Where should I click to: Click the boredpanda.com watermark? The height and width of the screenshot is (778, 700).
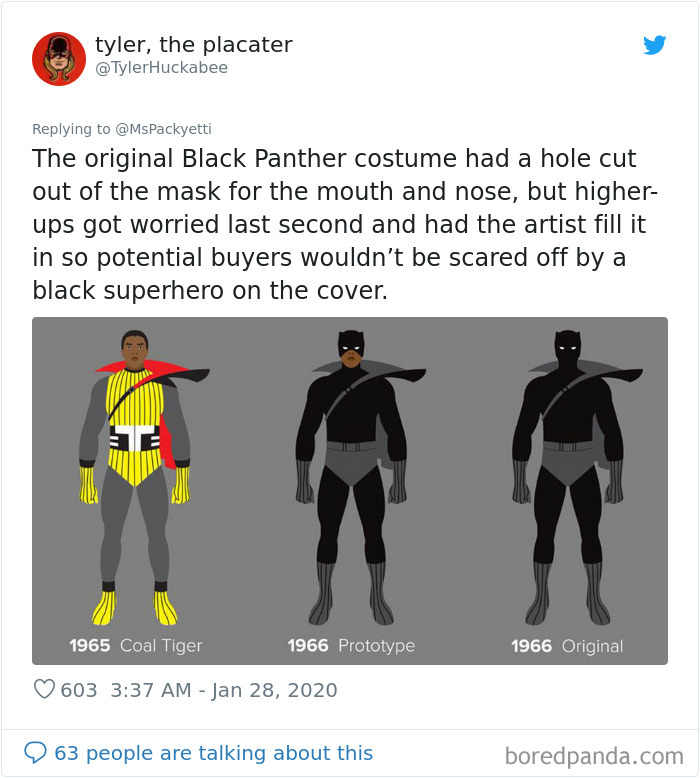coord(594,756)
